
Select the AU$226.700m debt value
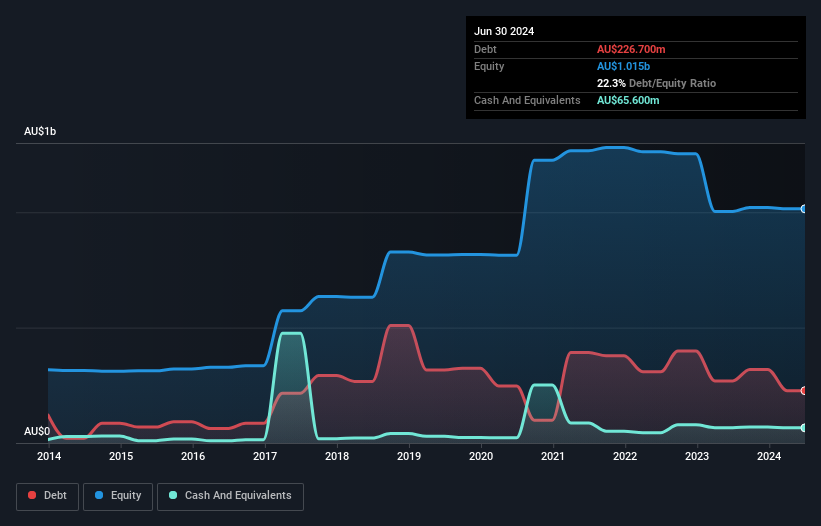click(x=631, y=49)
